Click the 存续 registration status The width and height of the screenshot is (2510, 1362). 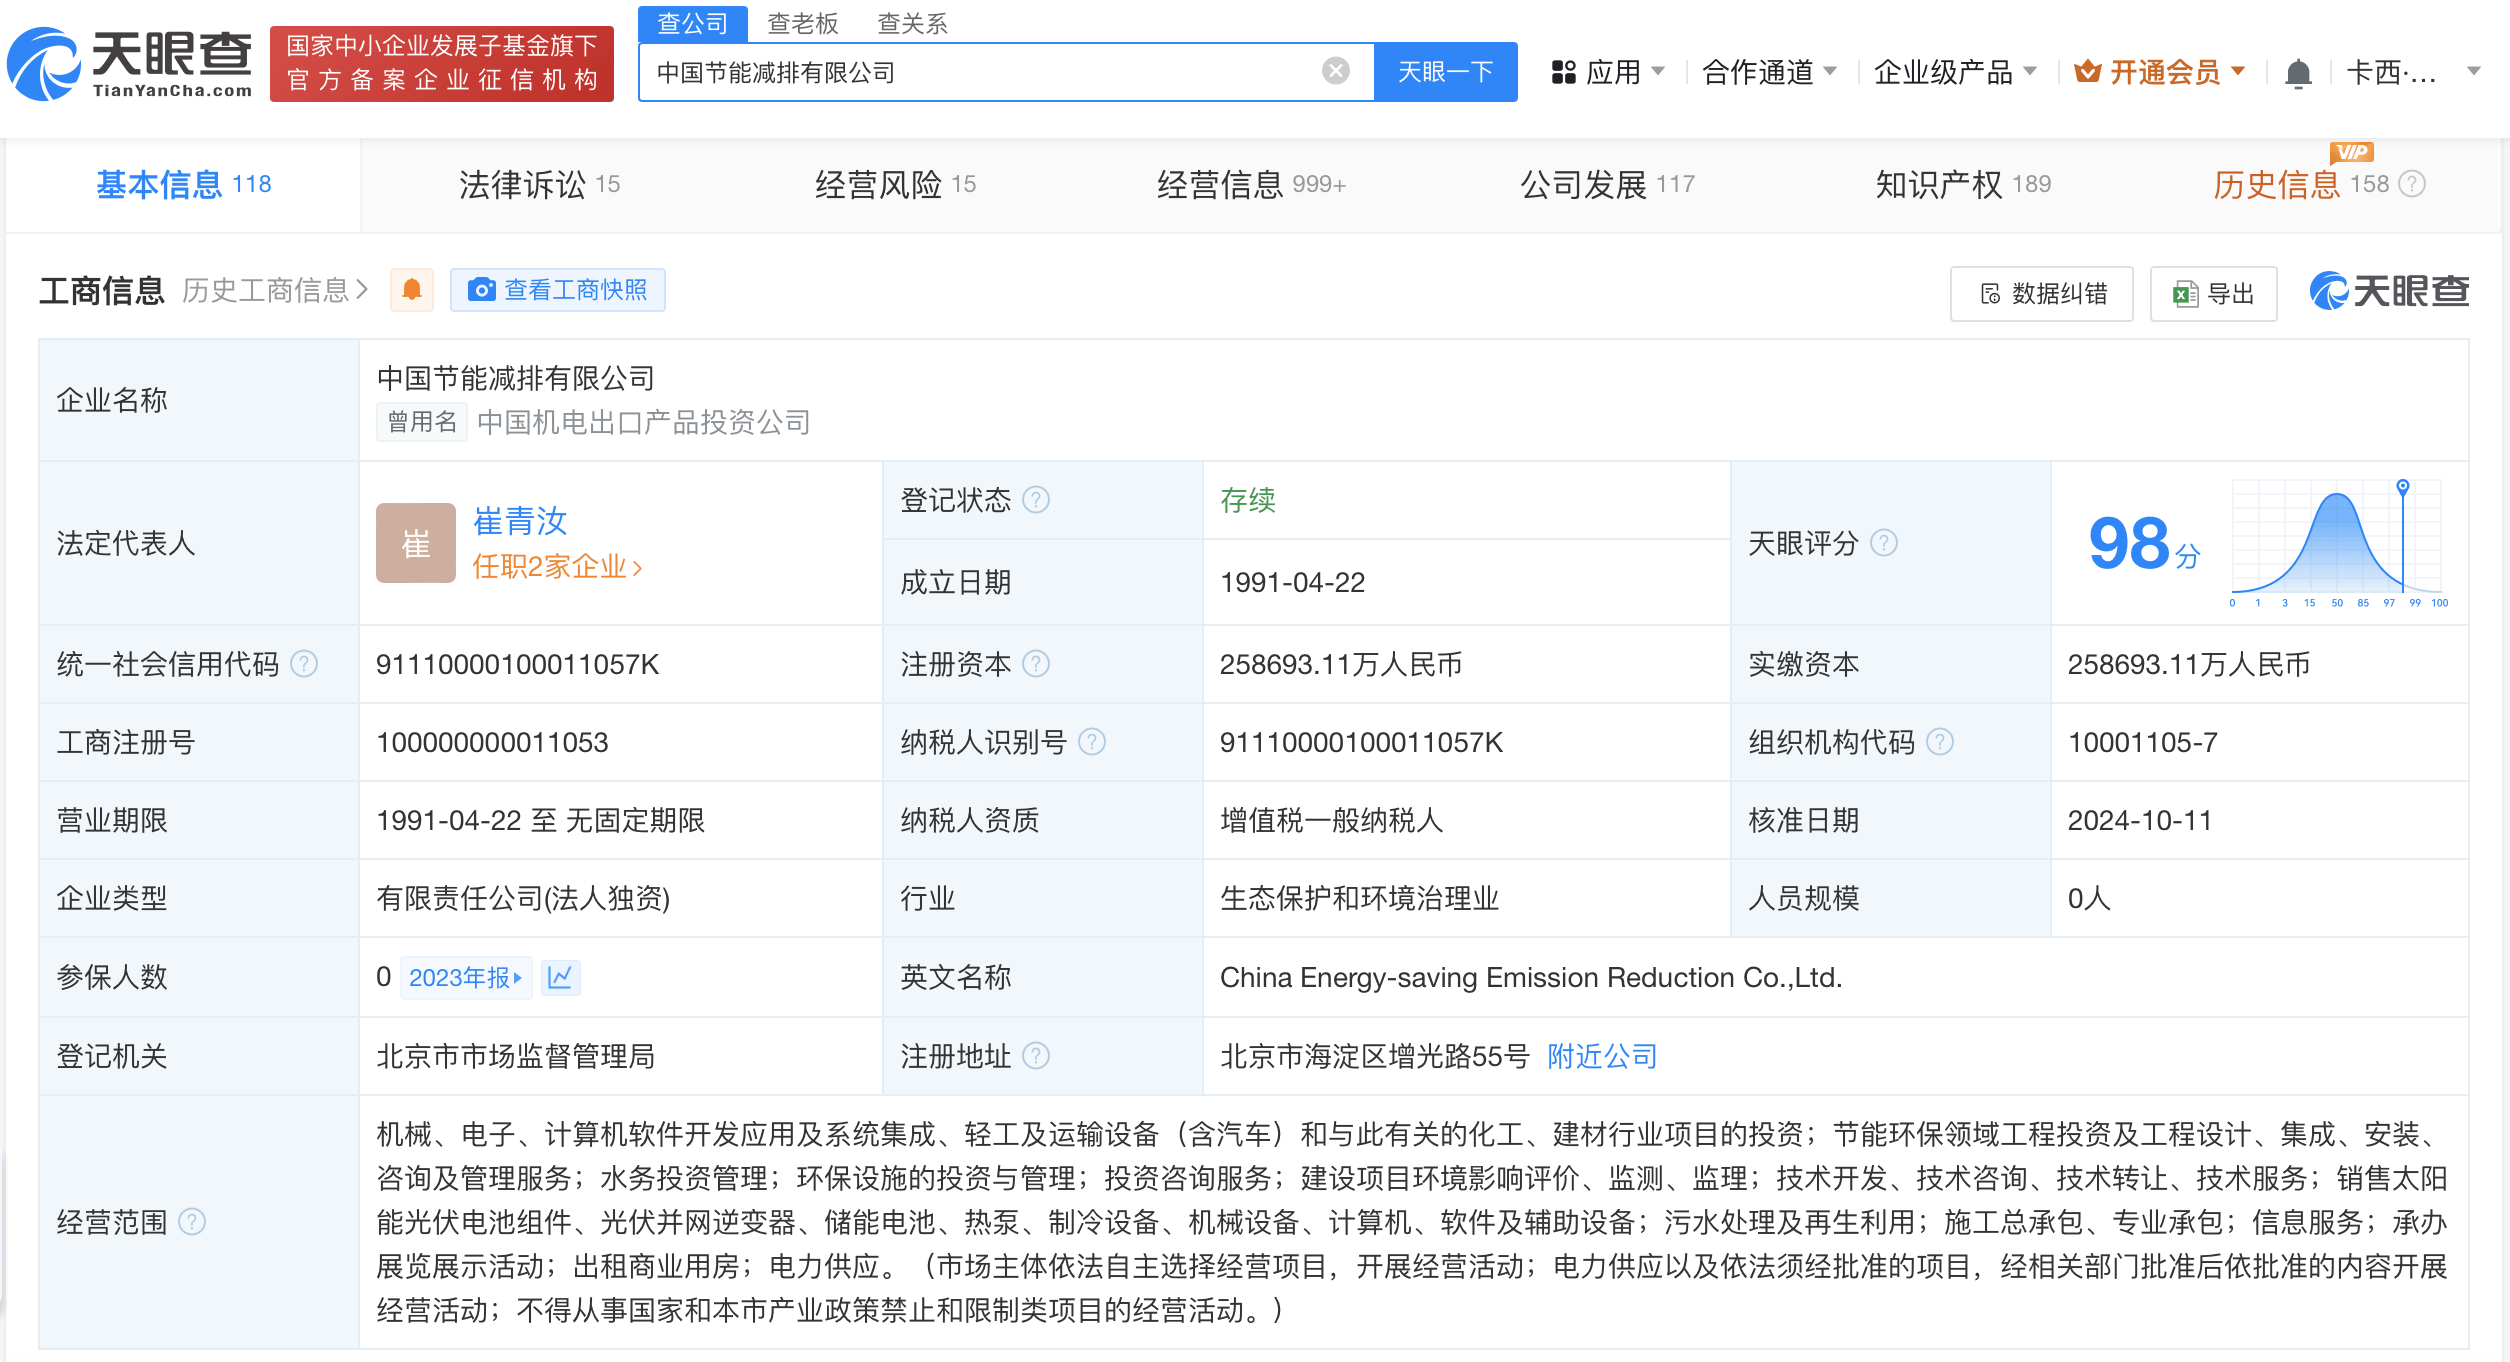point(1248,500)
